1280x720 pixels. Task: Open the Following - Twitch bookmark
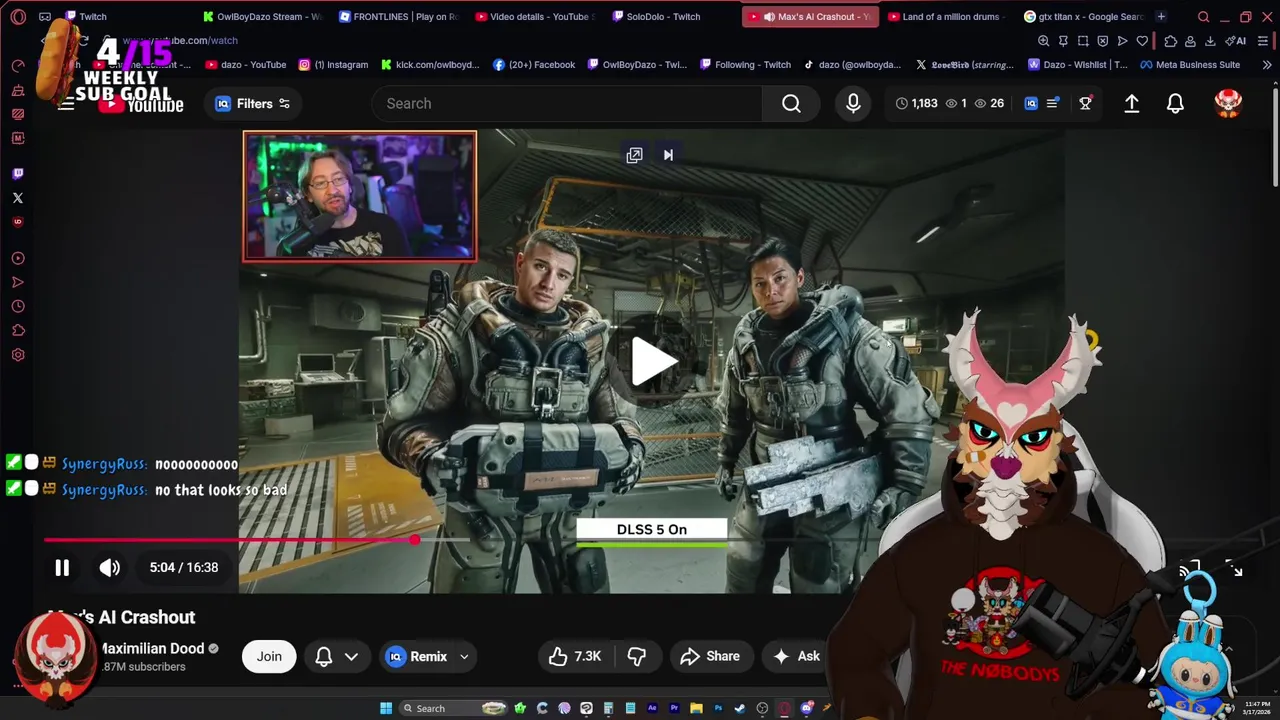745,65
